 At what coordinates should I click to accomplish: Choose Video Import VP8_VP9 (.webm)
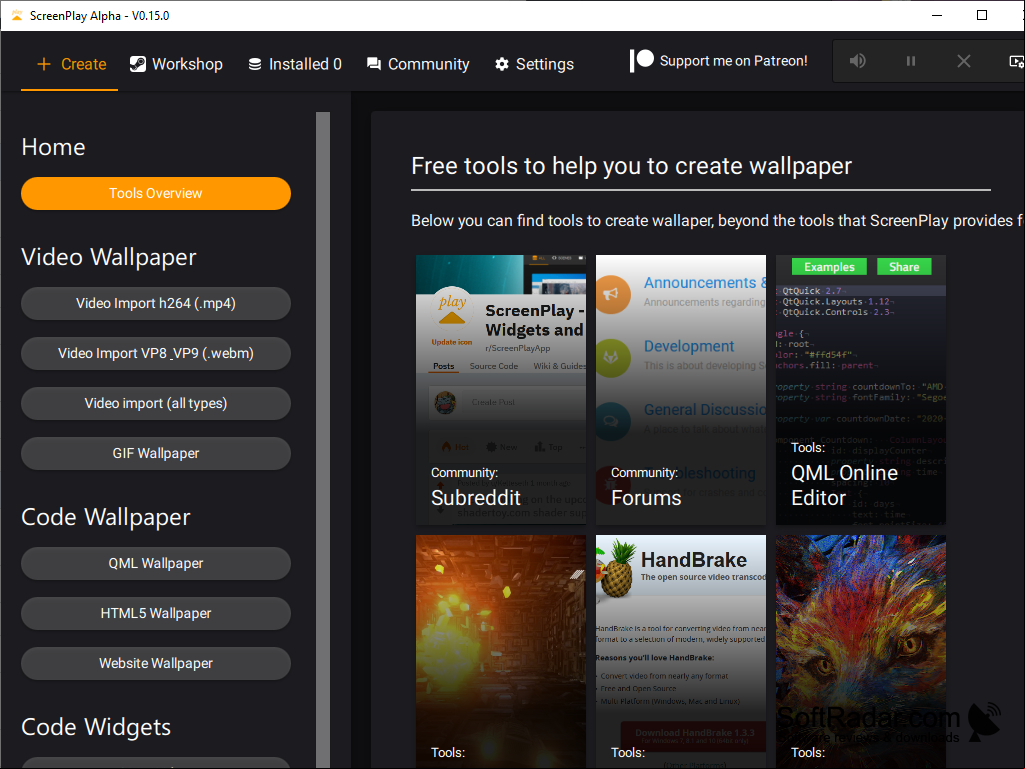click(x=156, y=353)
